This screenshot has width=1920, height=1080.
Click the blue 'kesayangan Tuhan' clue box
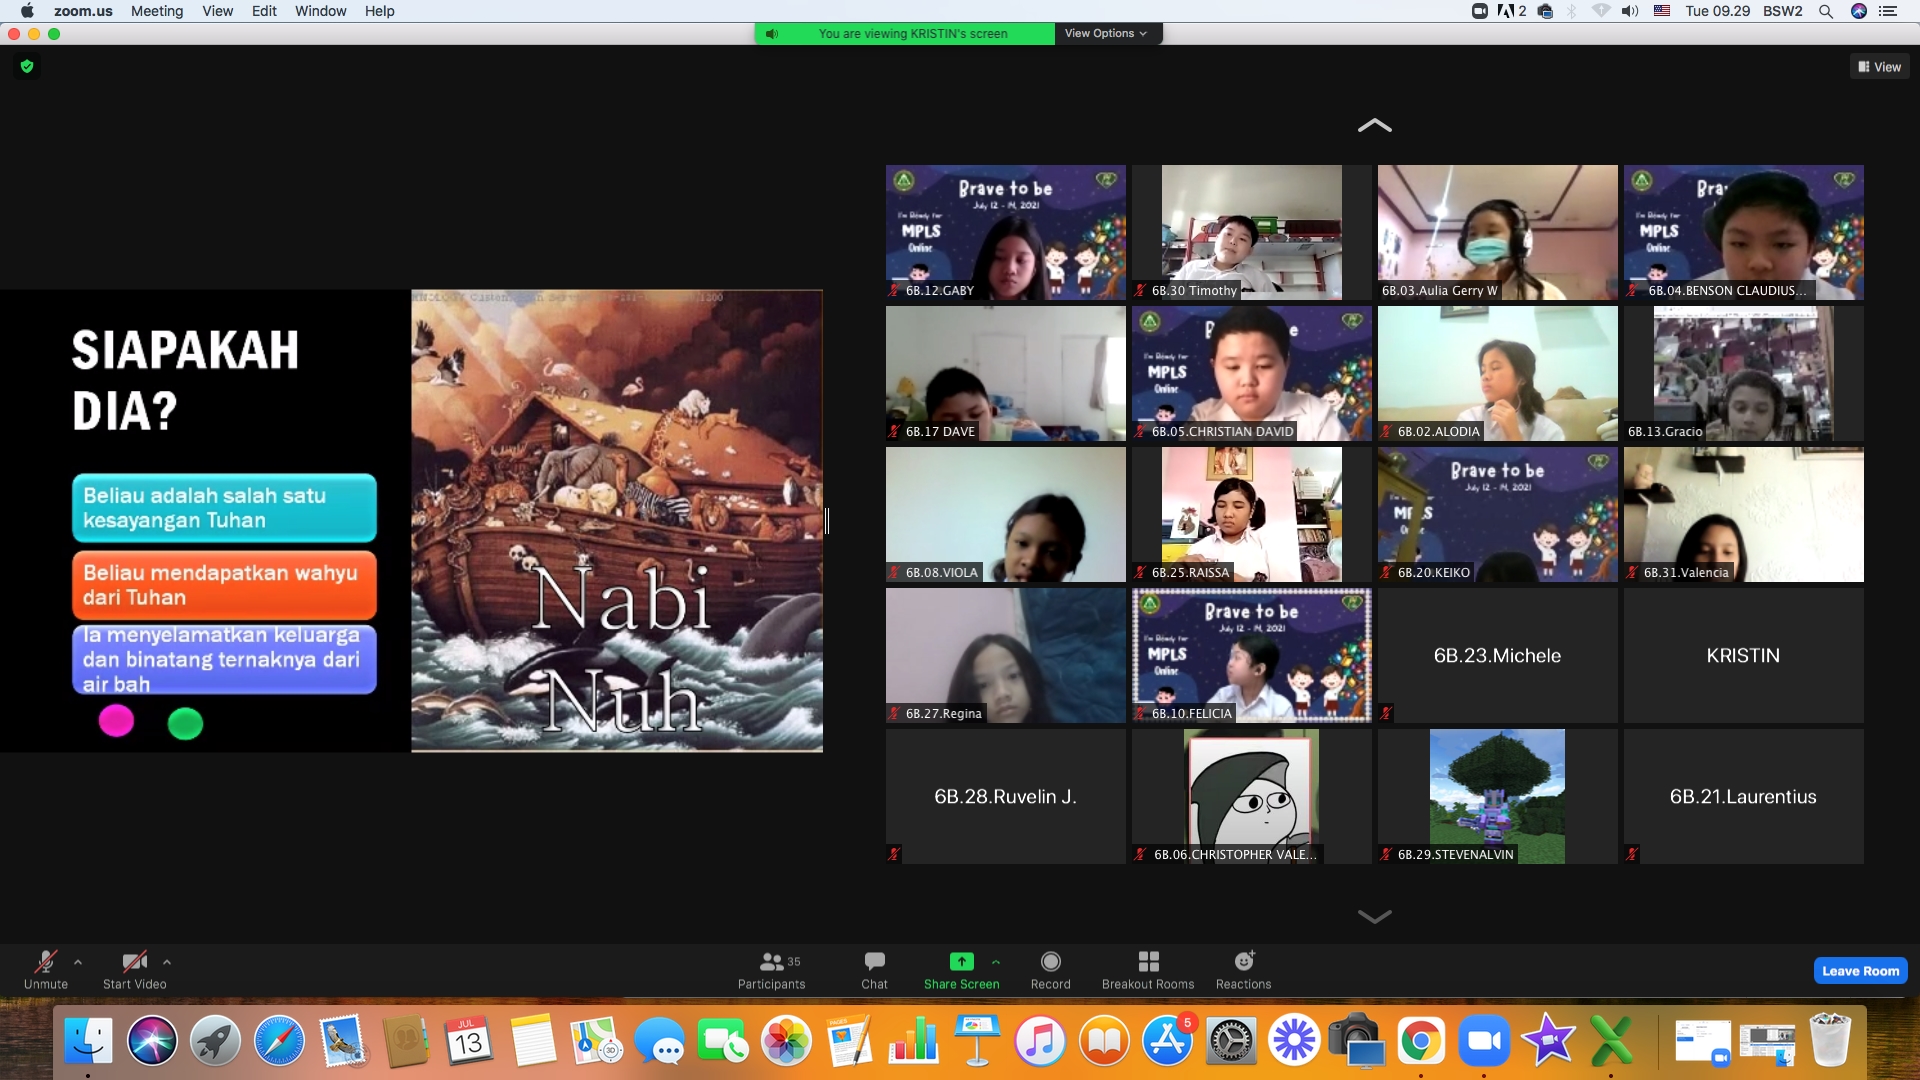pos(224,508)
